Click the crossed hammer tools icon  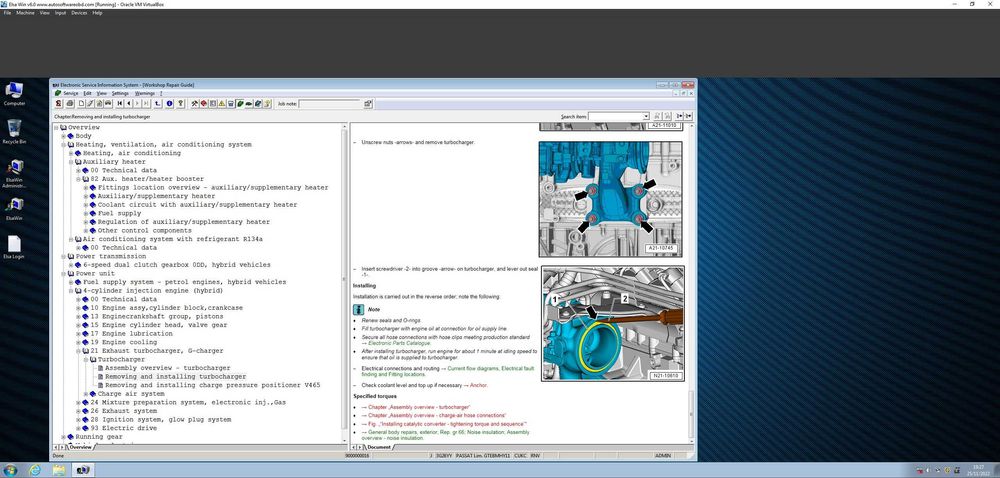[x=195, y=103]
